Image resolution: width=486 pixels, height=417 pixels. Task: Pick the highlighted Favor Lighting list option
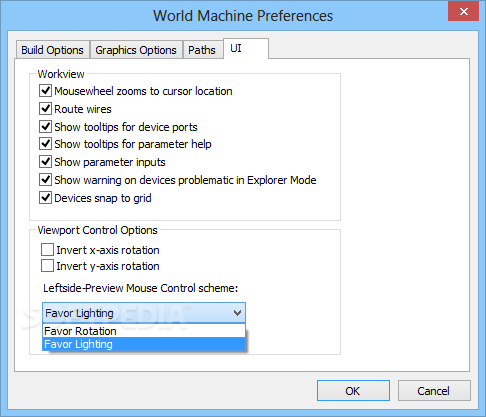[x=144, y=344]
